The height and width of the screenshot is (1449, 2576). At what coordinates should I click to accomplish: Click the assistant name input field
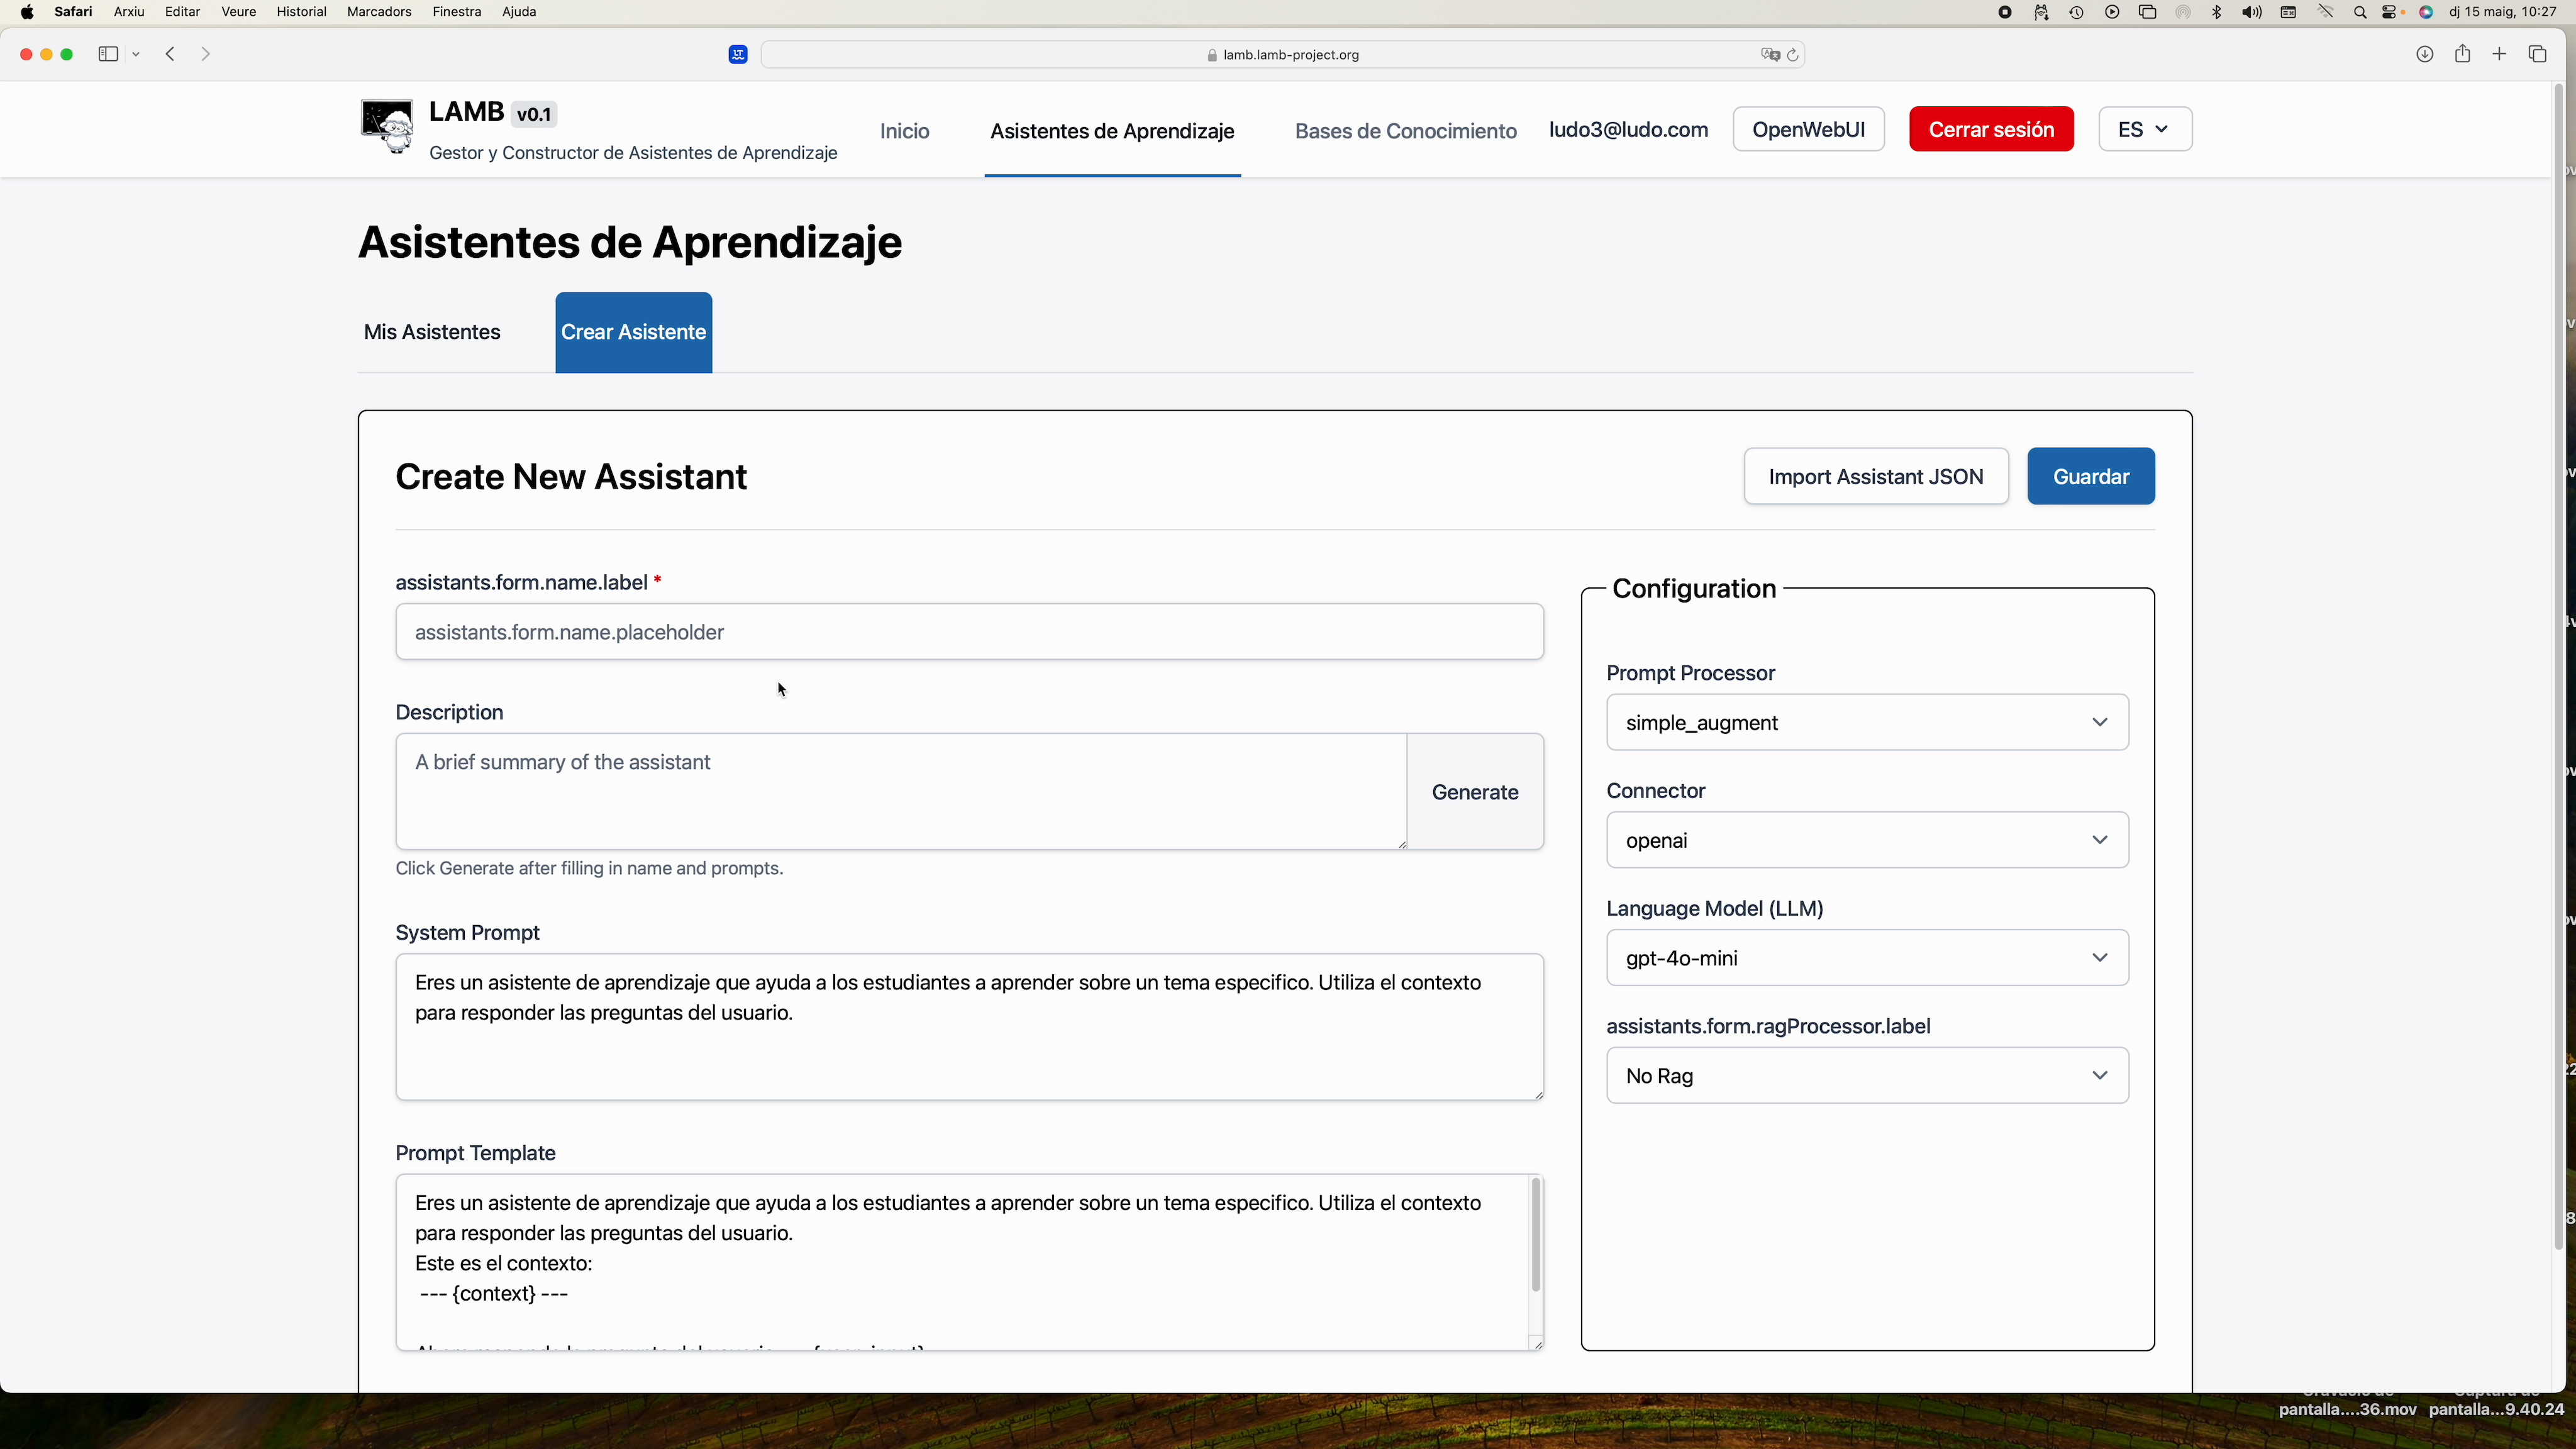click(968, 632)
